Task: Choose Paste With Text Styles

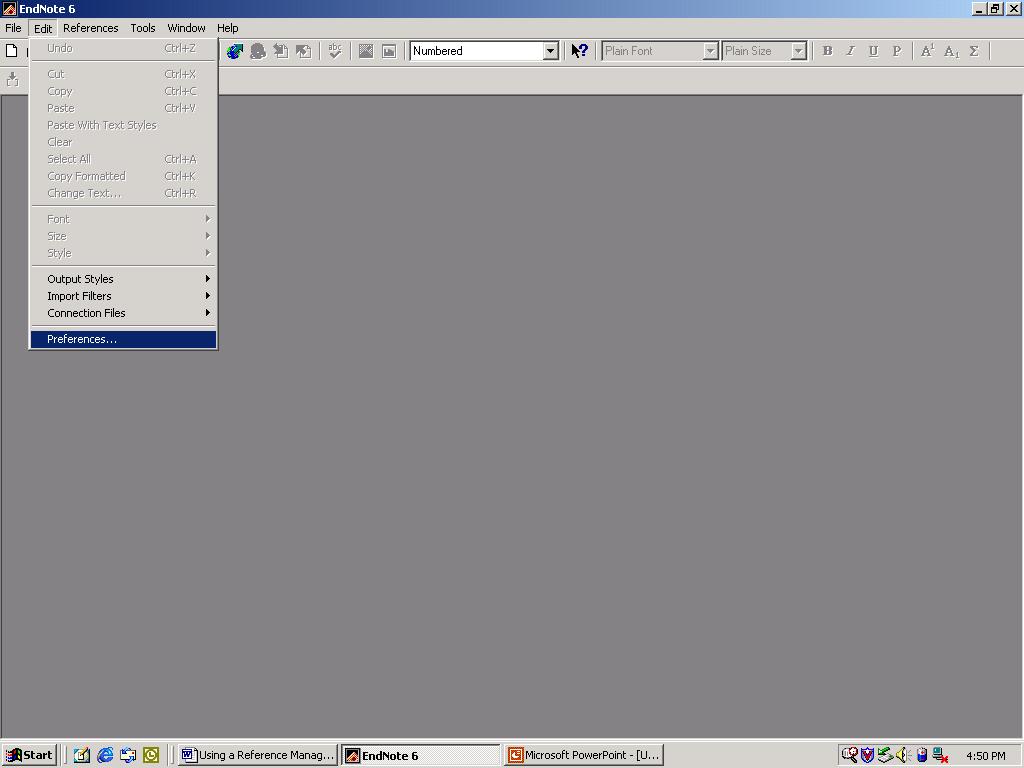Action: 123,125
